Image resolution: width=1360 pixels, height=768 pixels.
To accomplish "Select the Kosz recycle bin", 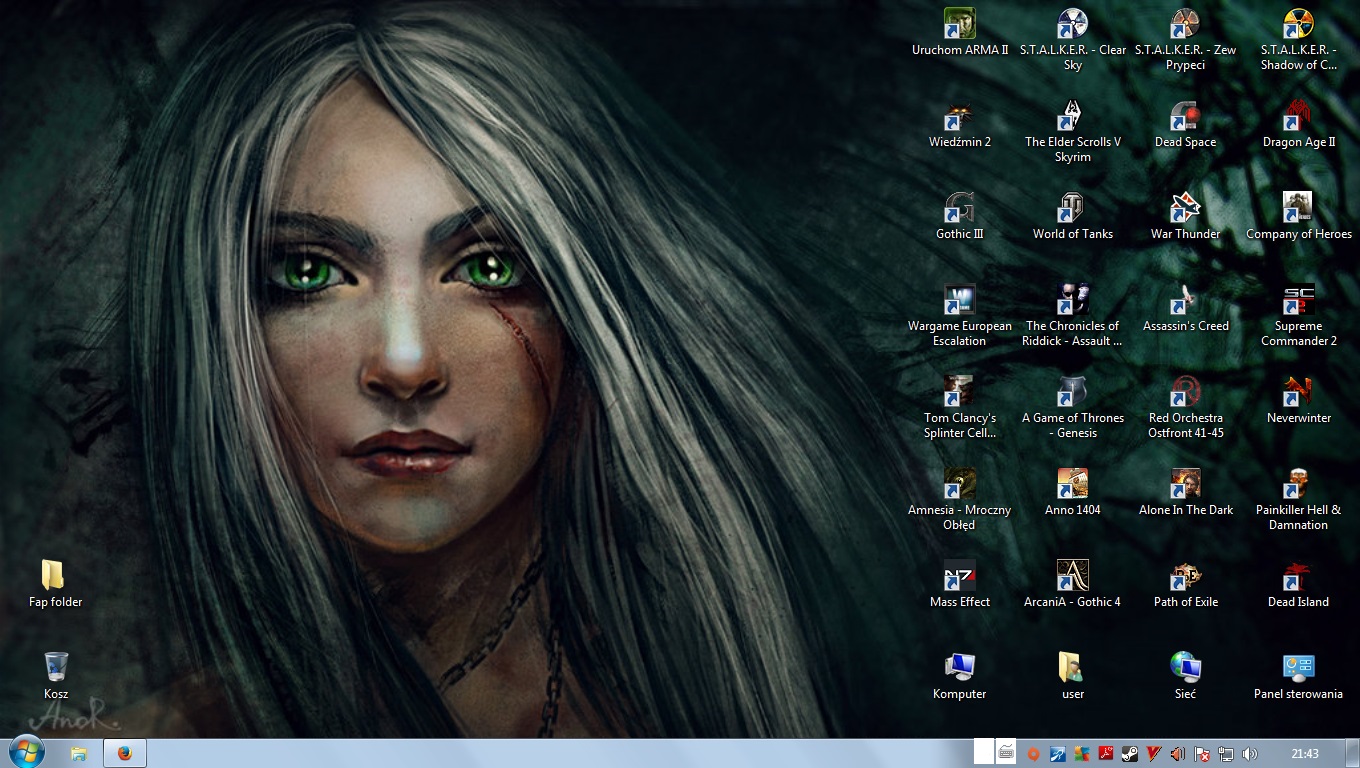I will pyautogui.click(x=56, y=677).
